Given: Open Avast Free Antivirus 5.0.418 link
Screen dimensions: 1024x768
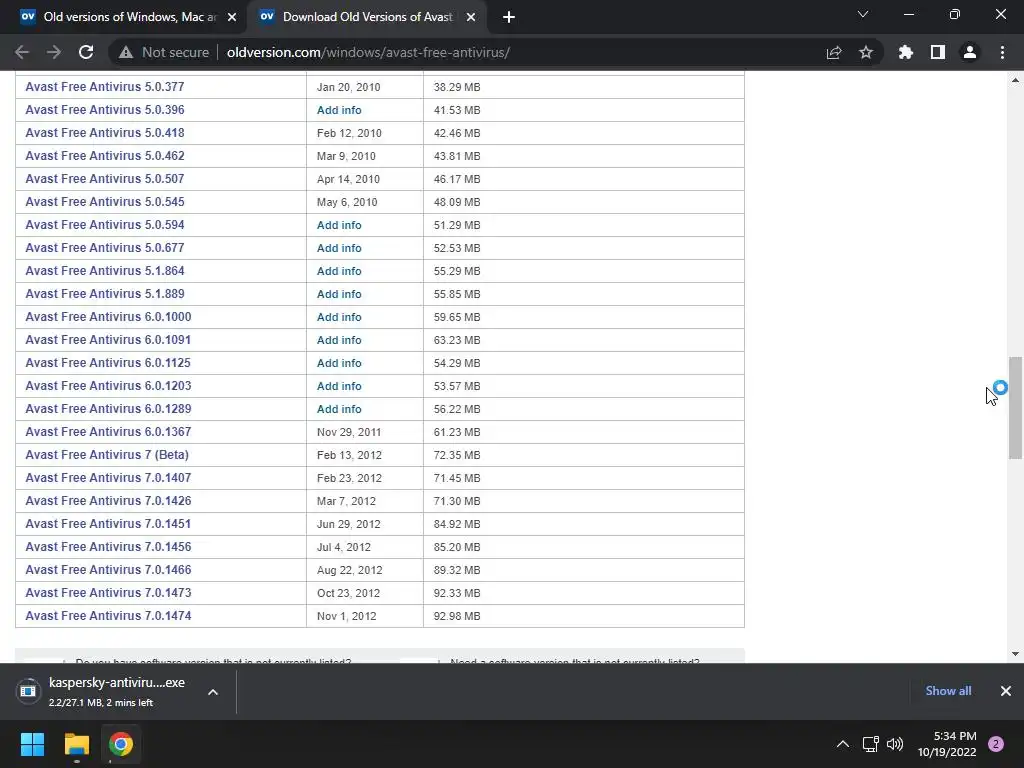Looking at the screenshot, I should point(104,133).
